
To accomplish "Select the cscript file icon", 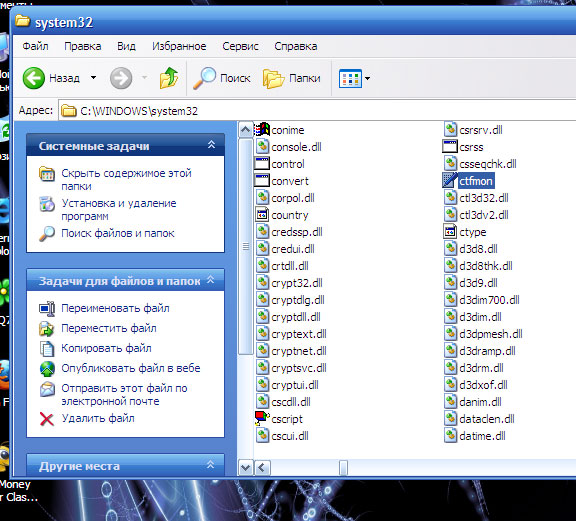I will [x=262, y=418].
